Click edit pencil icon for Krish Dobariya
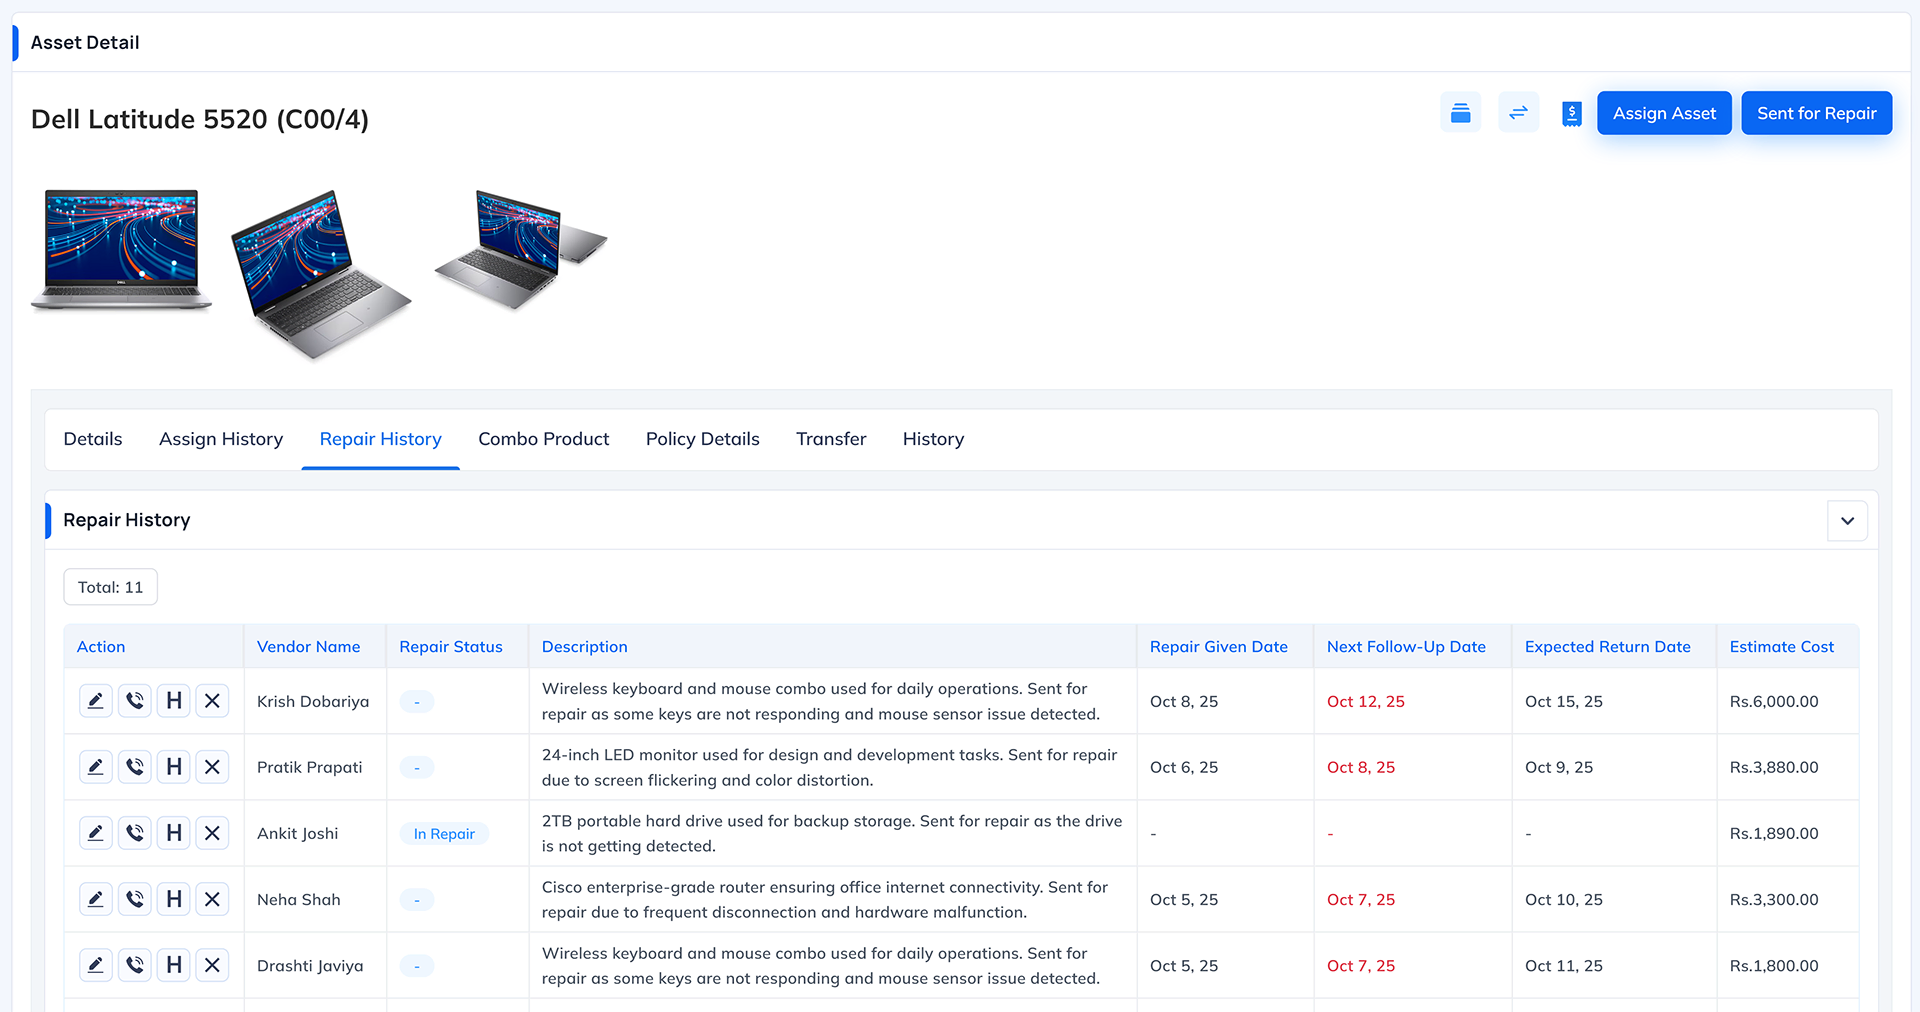The image size is (1920, 1012). (95, 701)
